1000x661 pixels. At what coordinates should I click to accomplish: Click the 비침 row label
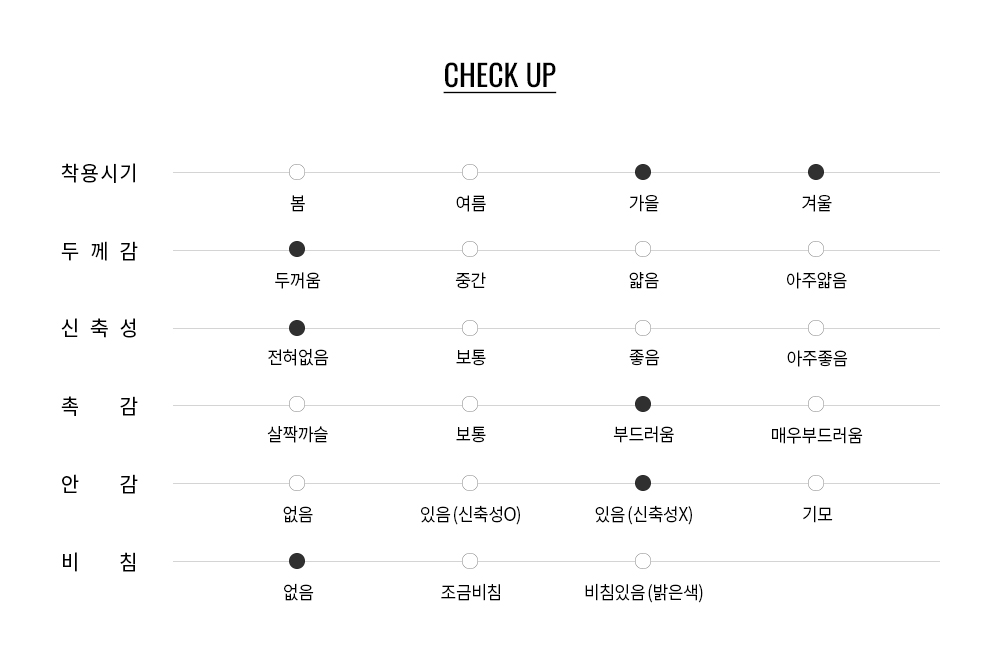point(99,562)
